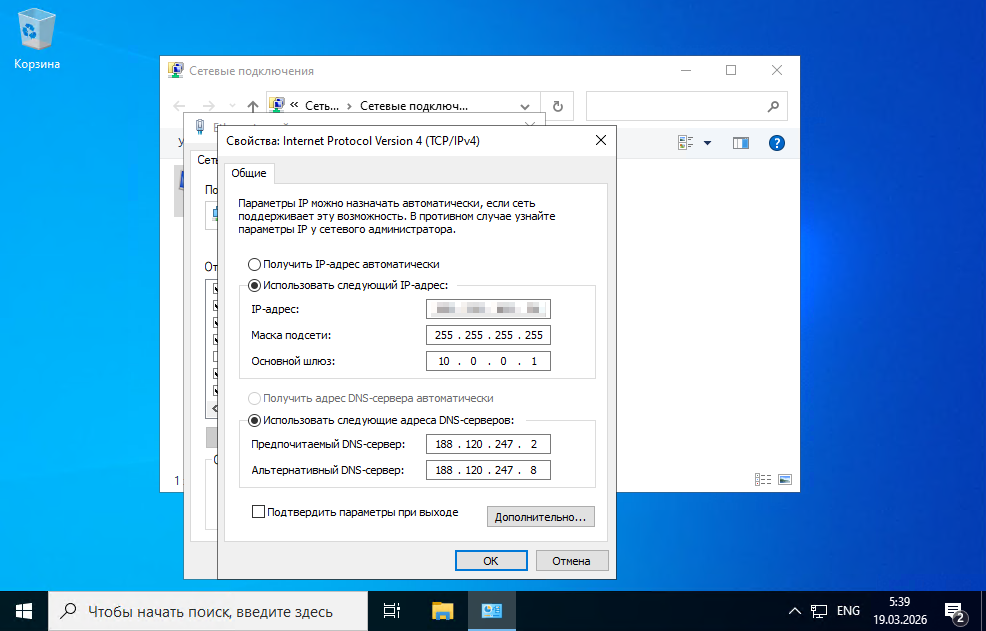Select use the following IP address option
This screenshot has width=986, height=631.
coord(254,285)
